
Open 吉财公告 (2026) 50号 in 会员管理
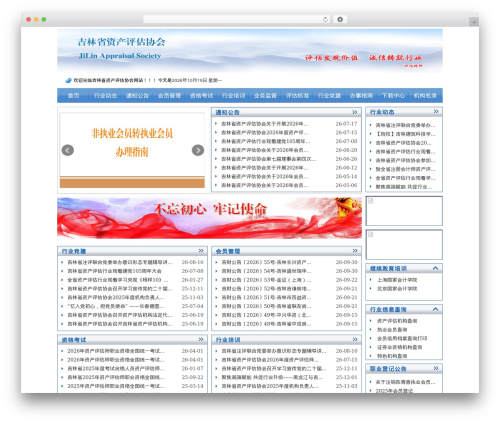point(266,306)
